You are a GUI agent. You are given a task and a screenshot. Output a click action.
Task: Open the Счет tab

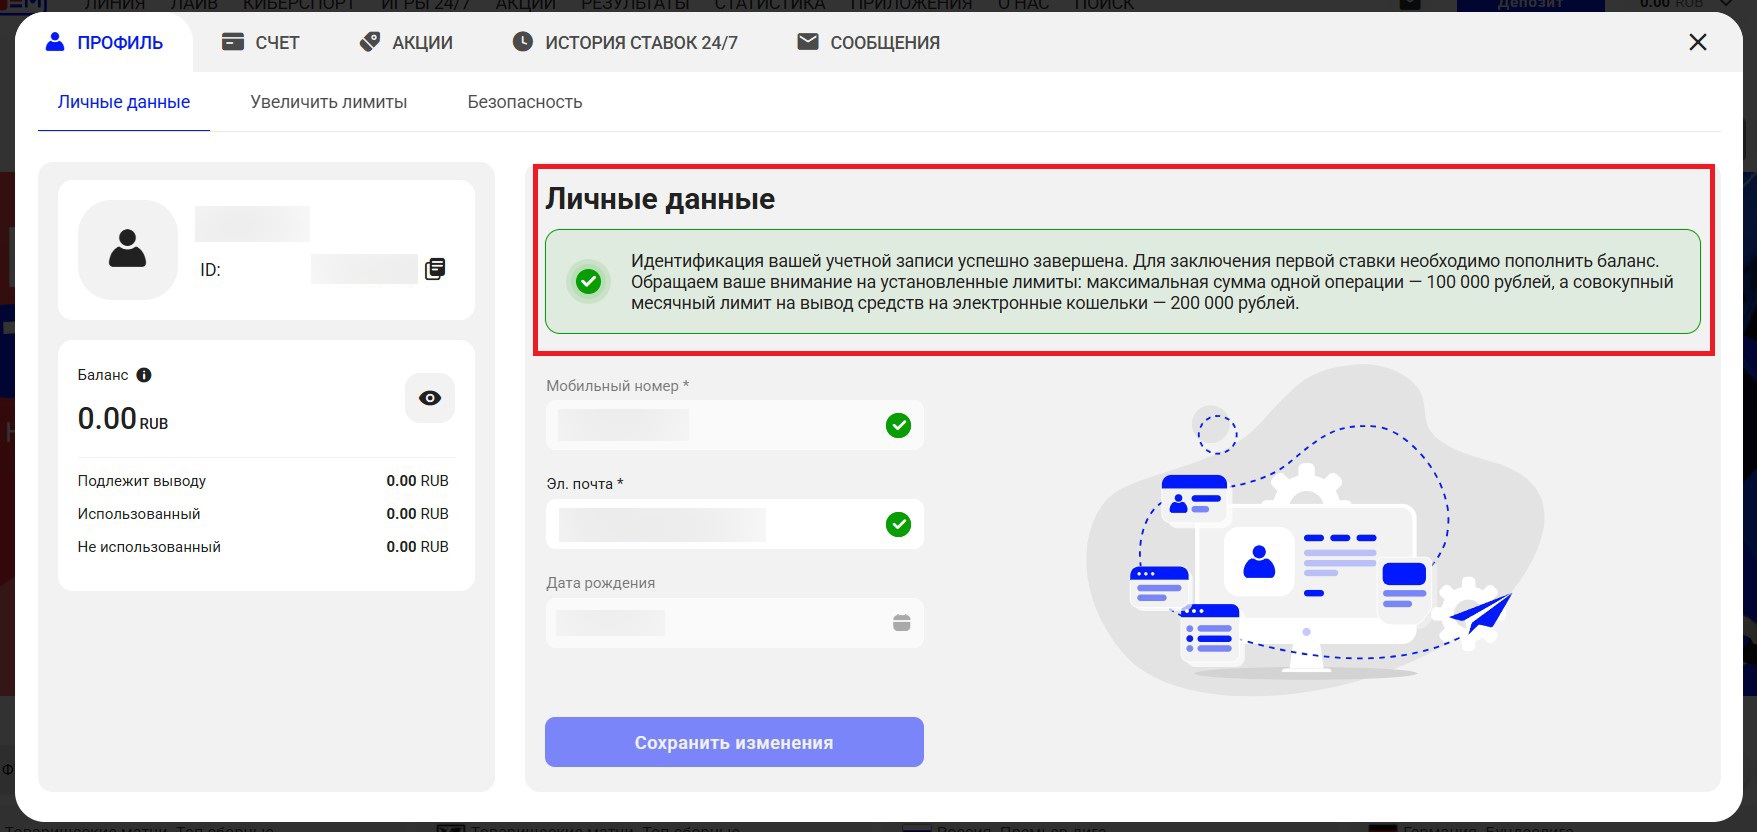[260, 43]
